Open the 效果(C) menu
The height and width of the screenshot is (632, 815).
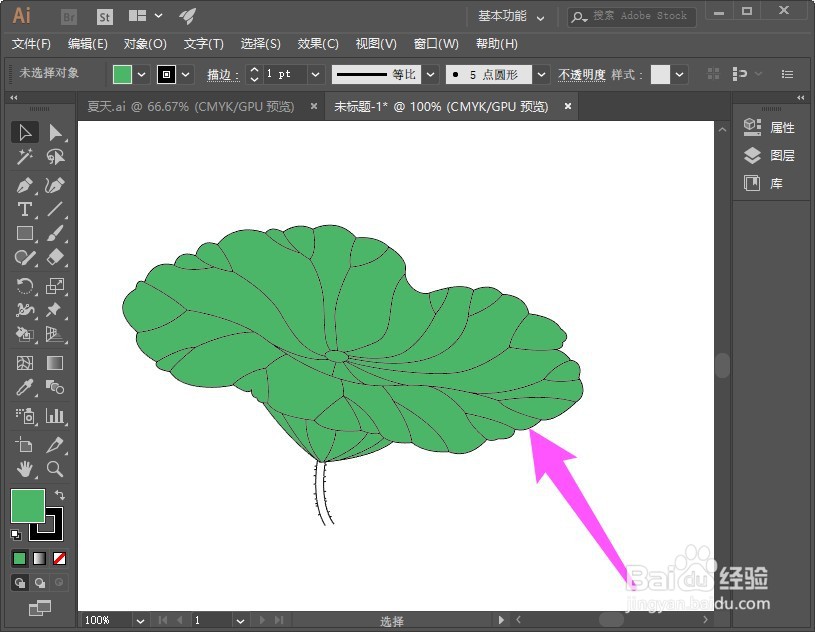point(318,44)
